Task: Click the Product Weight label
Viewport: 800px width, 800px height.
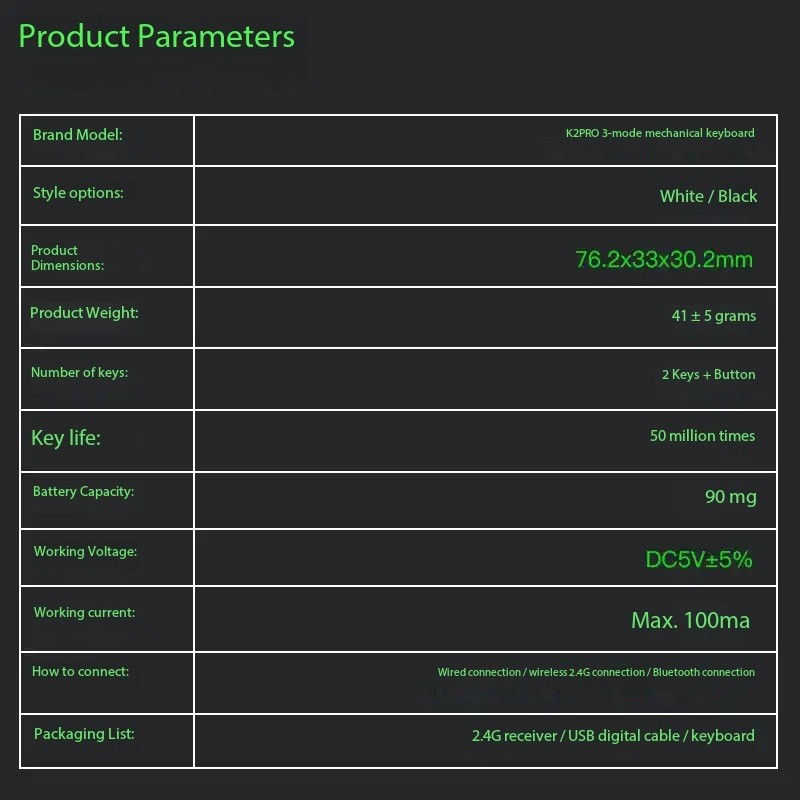Action: point(84,313)
